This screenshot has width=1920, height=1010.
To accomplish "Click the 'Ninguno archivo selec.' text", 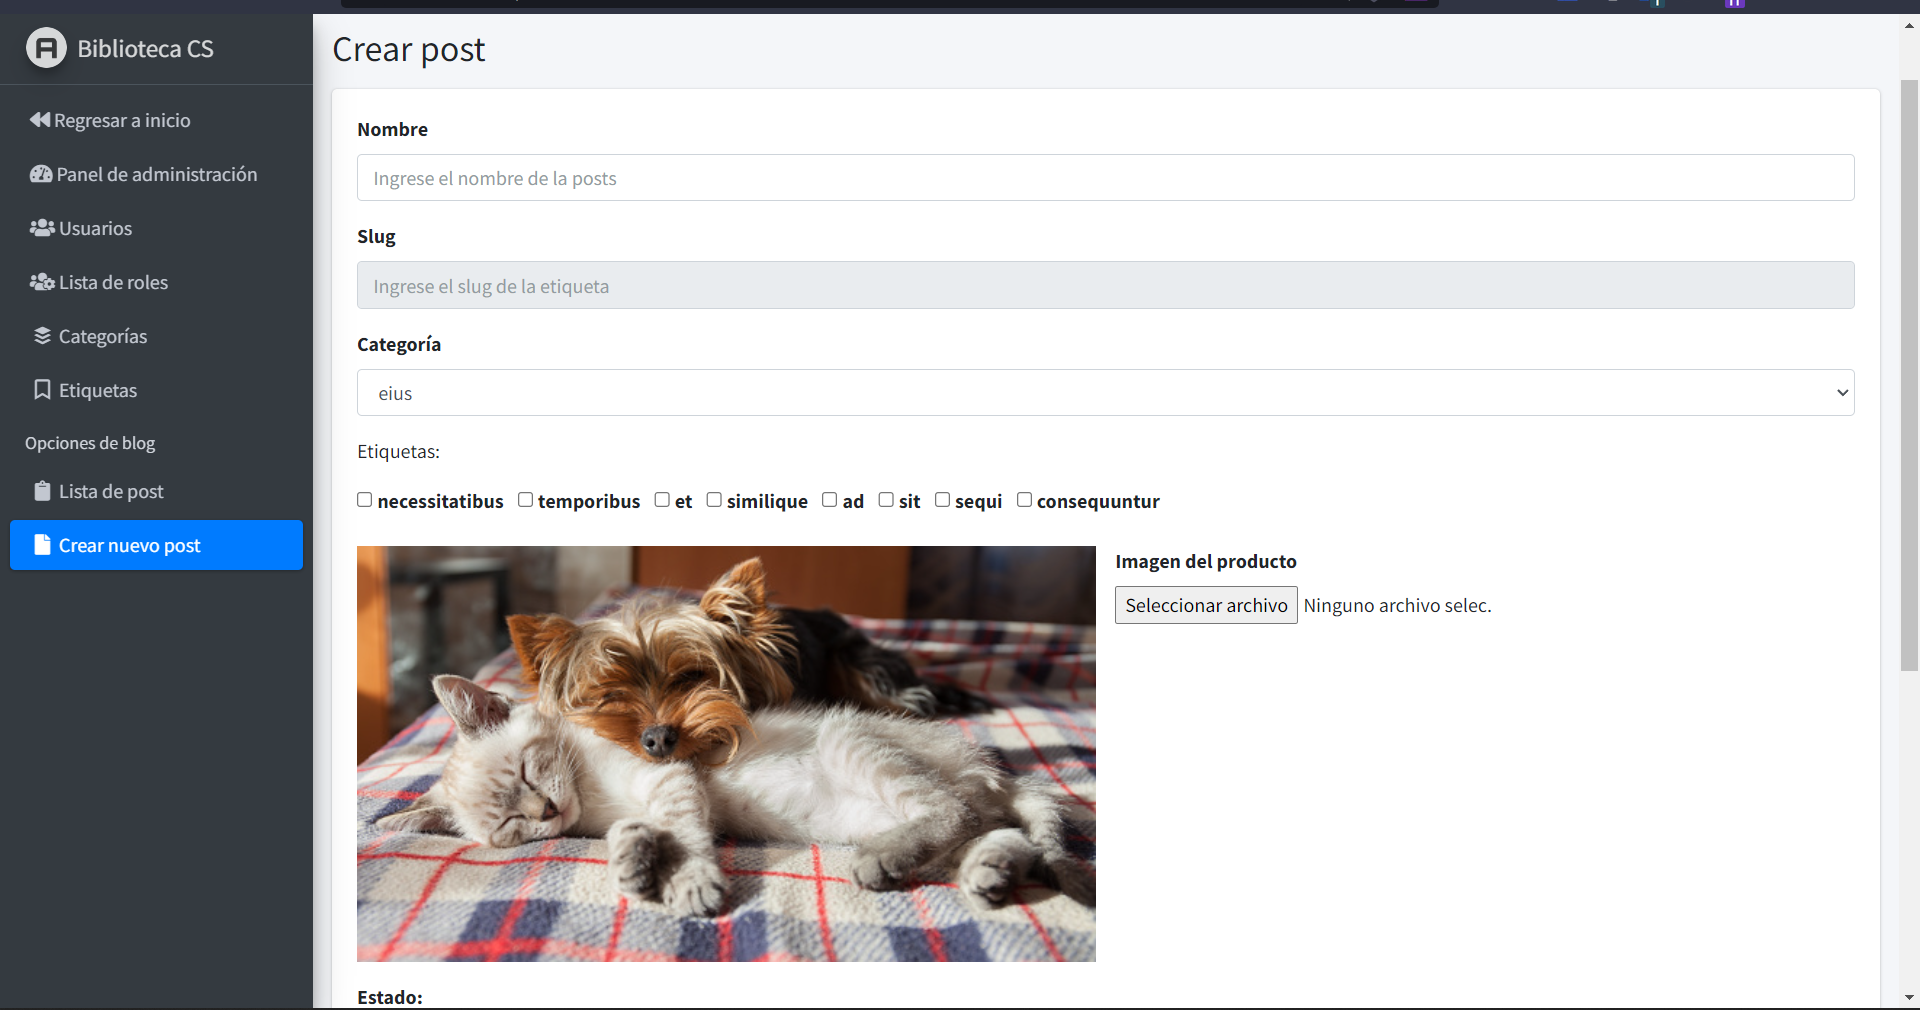I will tap(1397, 605).
